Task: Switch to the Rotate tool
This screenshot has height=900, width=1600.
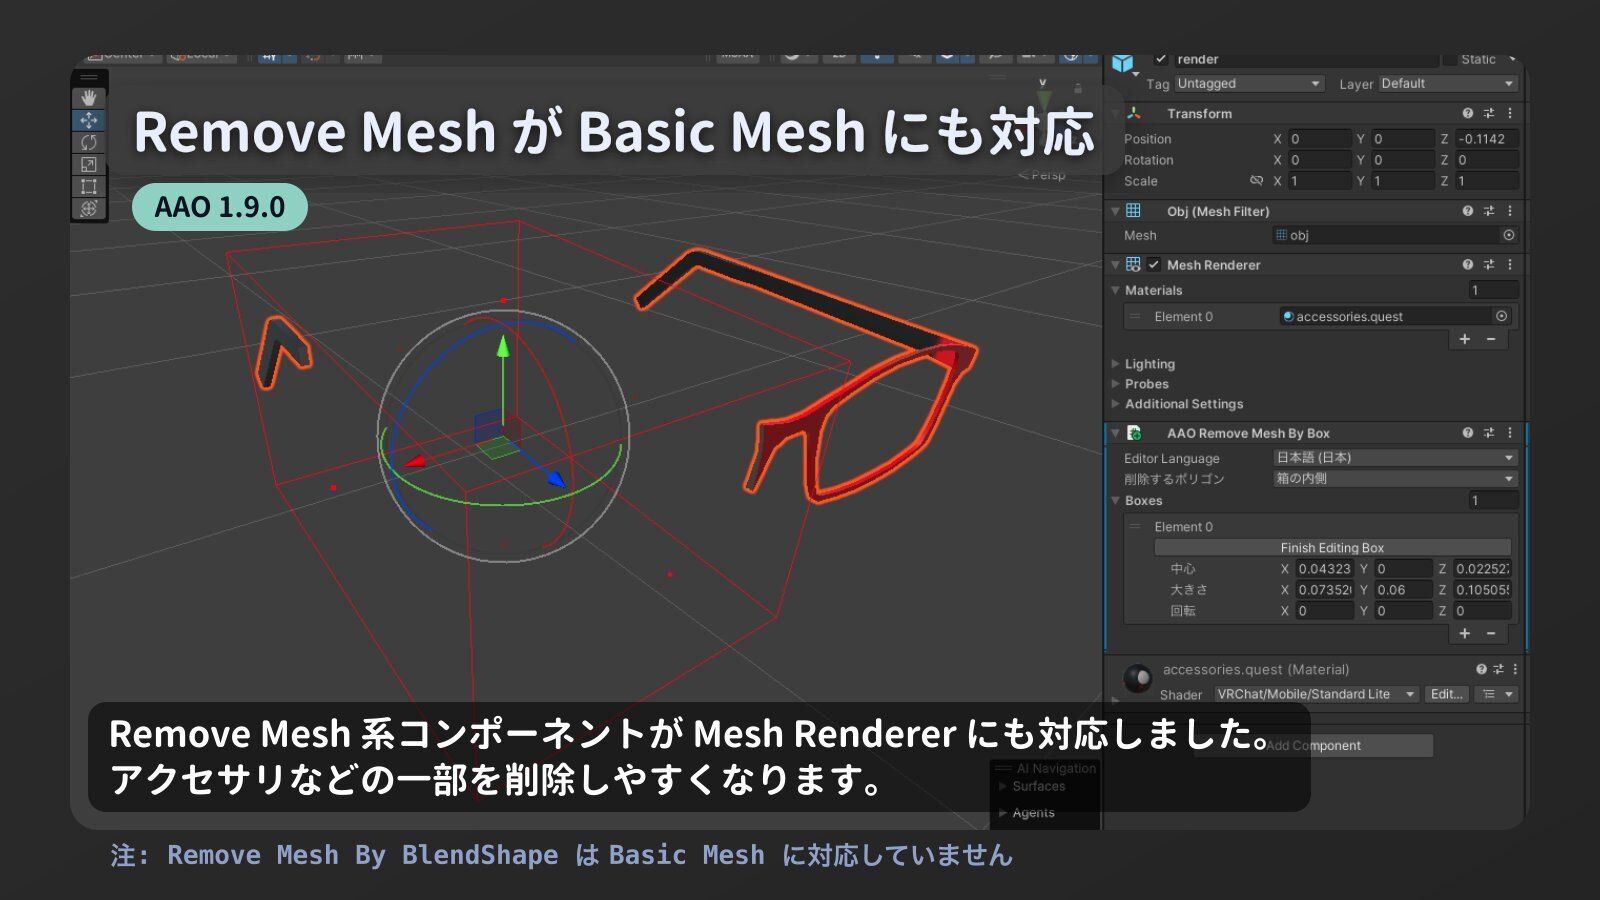Action: (x=89, y=142)
